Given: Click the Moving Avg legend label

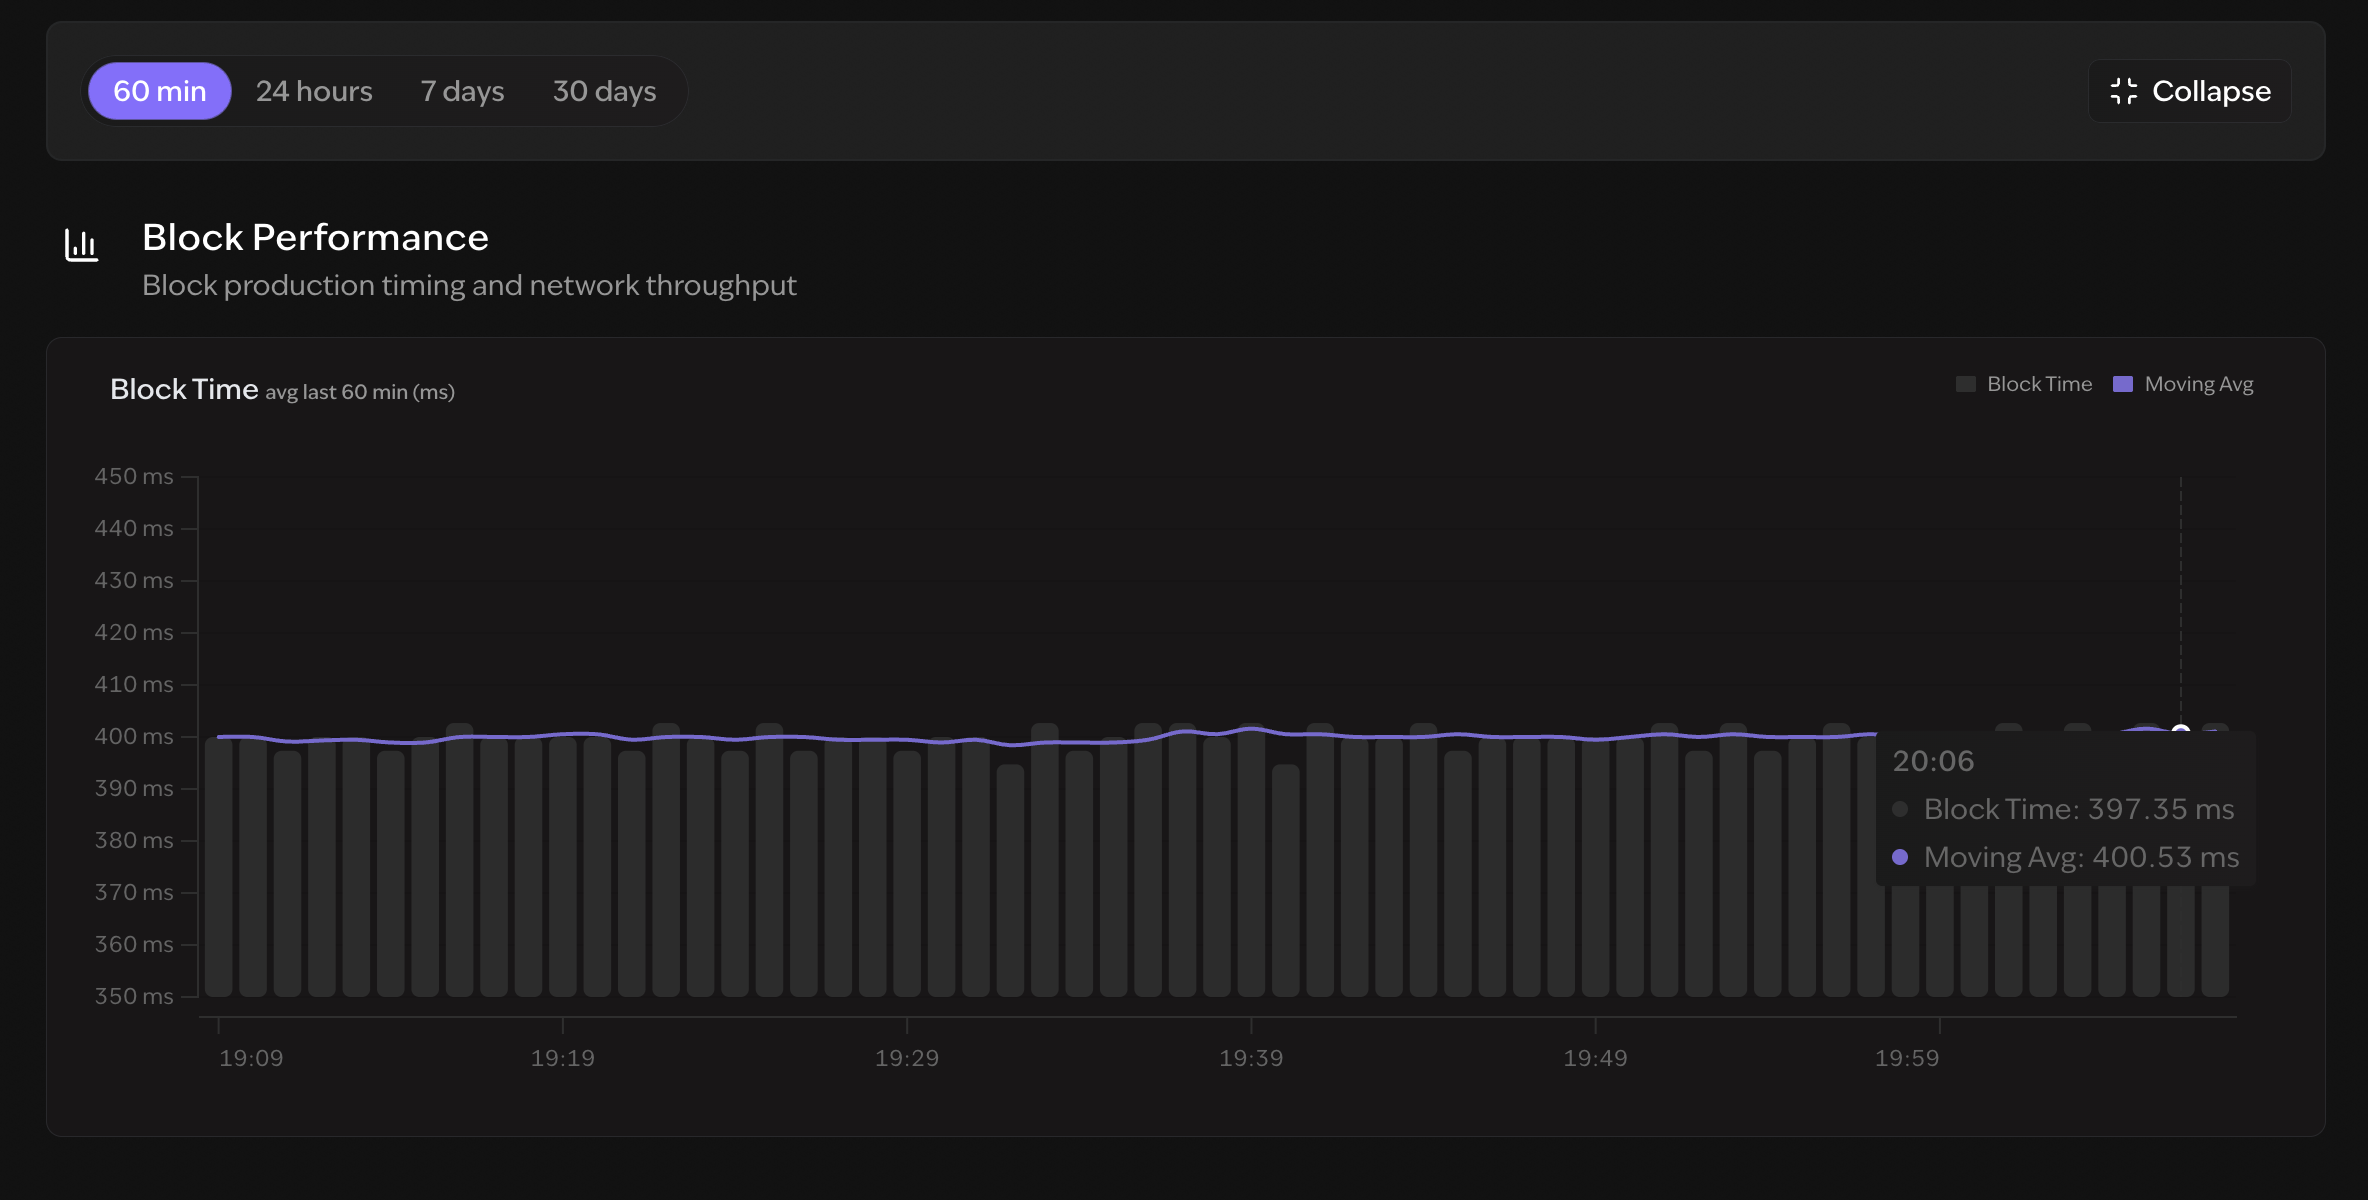Looking at the screenshot, I should [x=2199, y=384].
